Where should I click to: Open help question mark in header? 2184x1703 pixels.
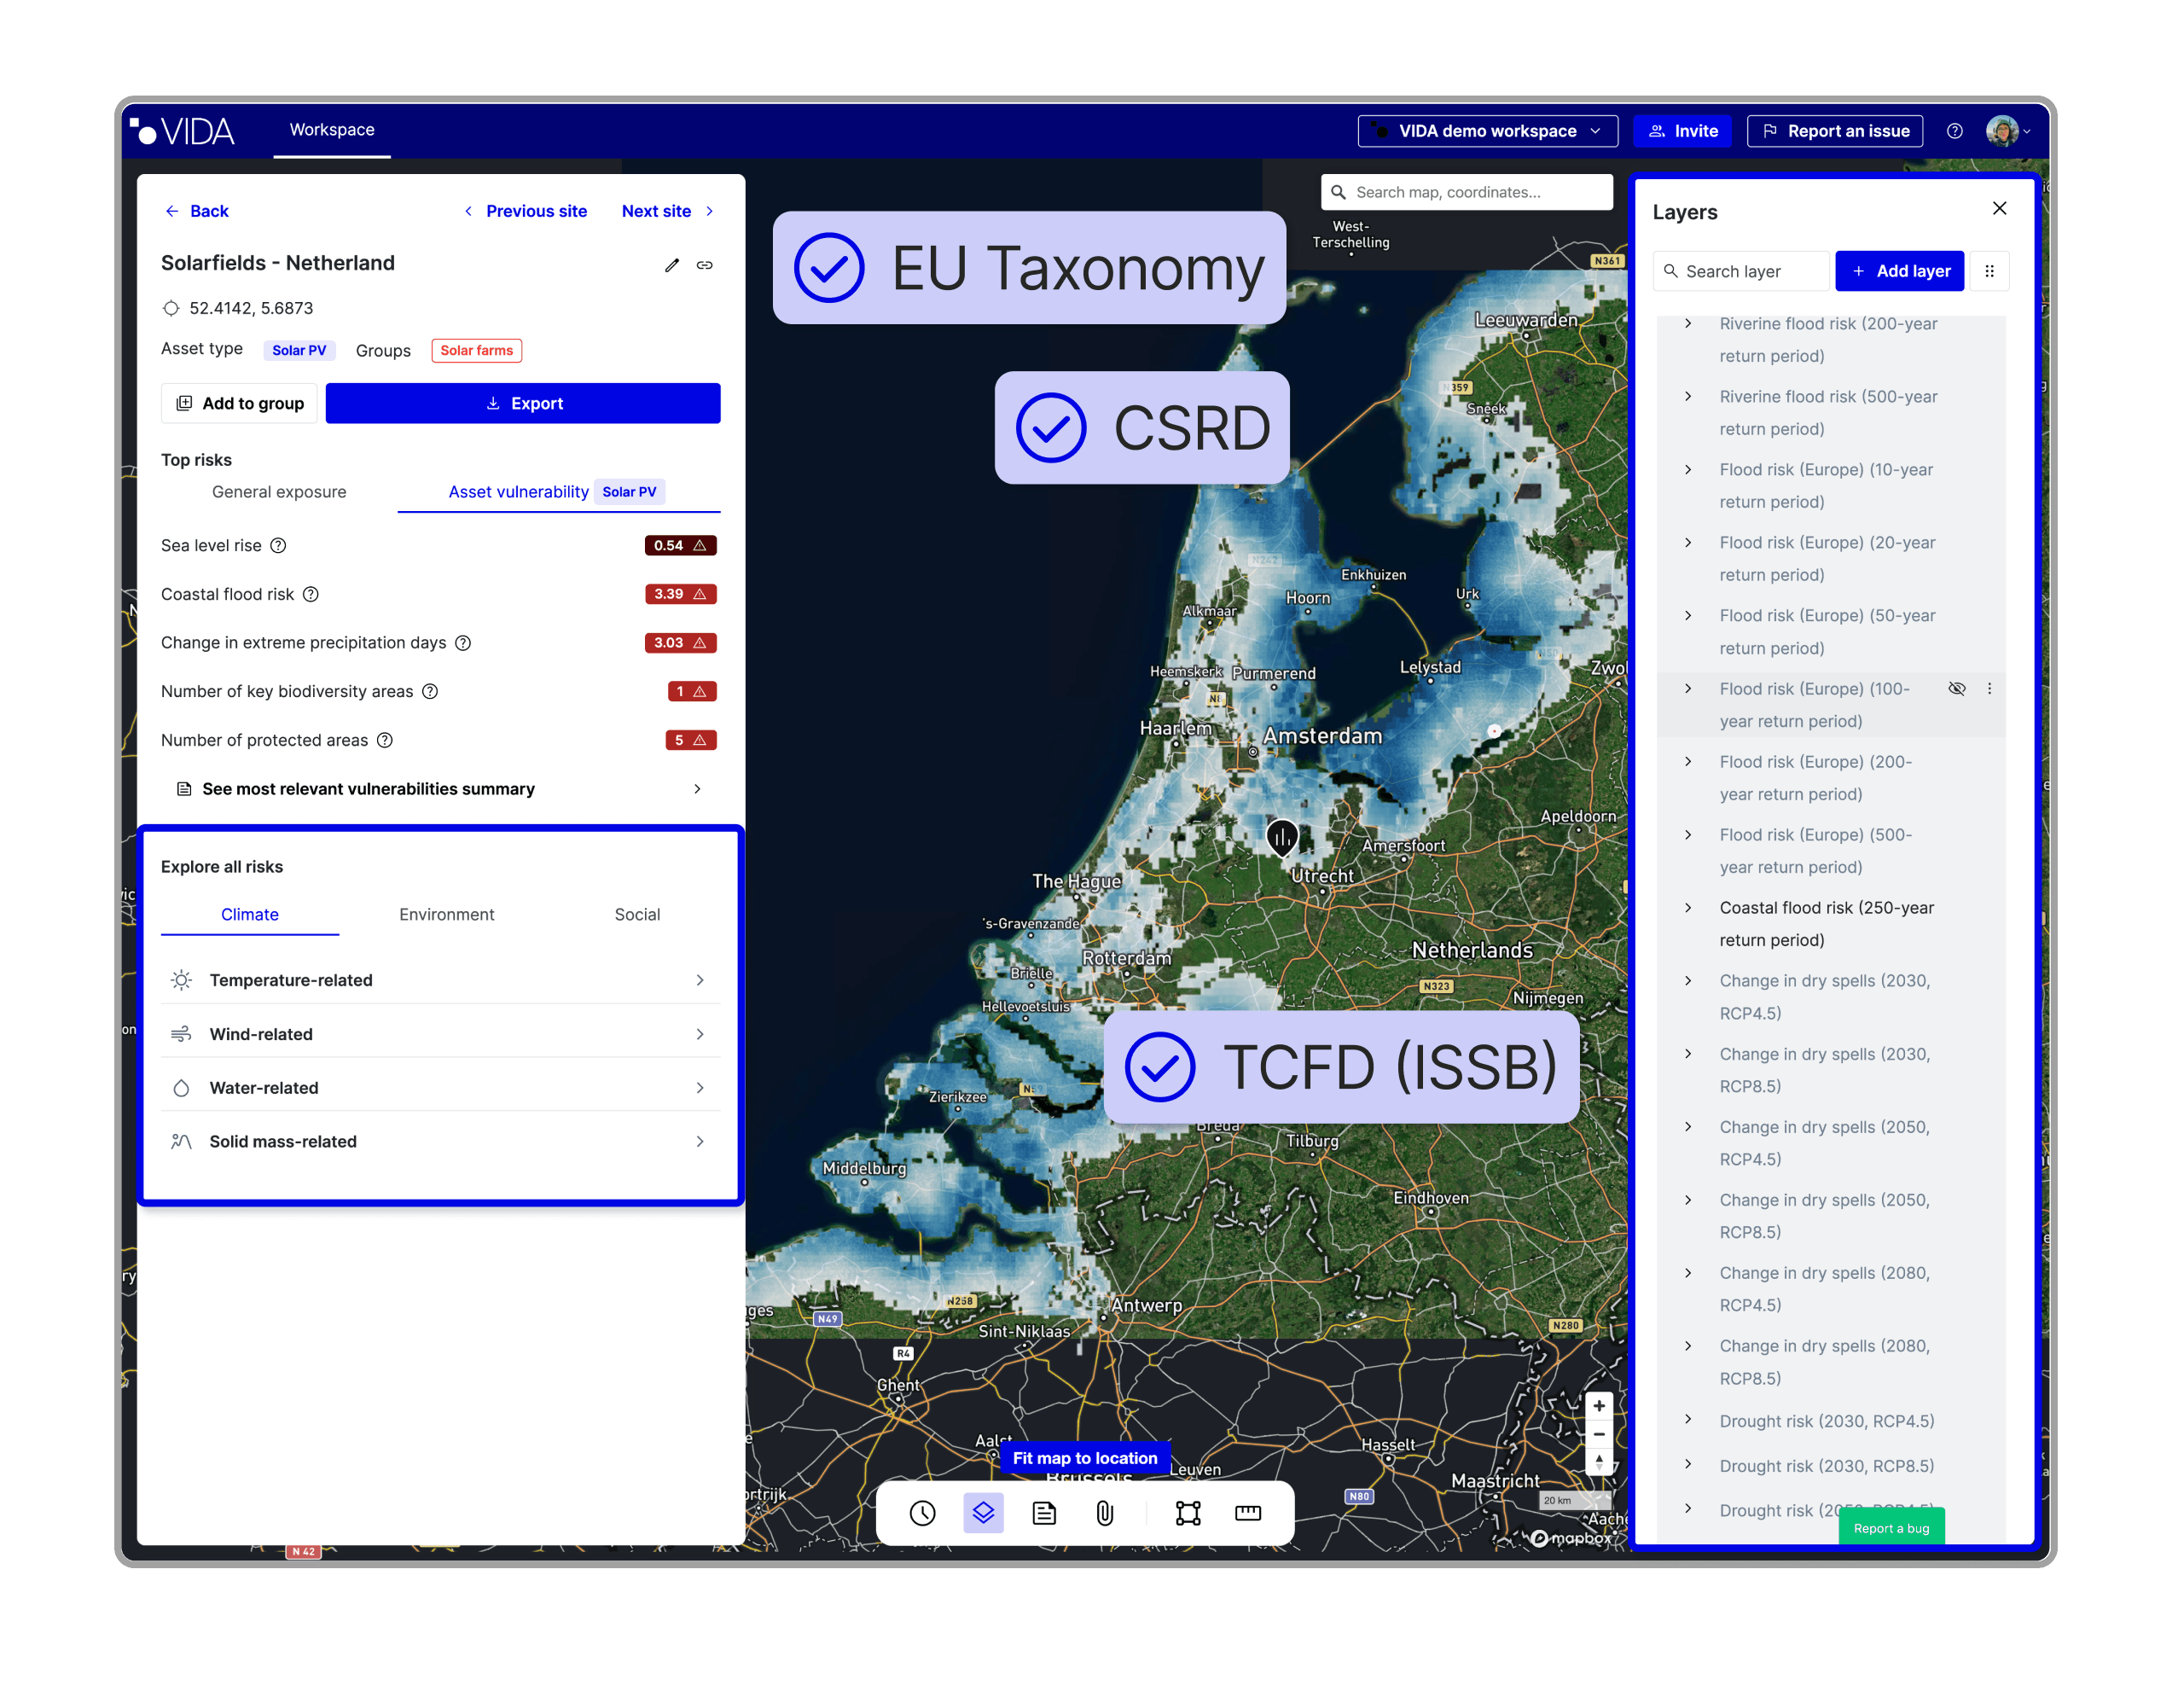[x=1954, y=131]
